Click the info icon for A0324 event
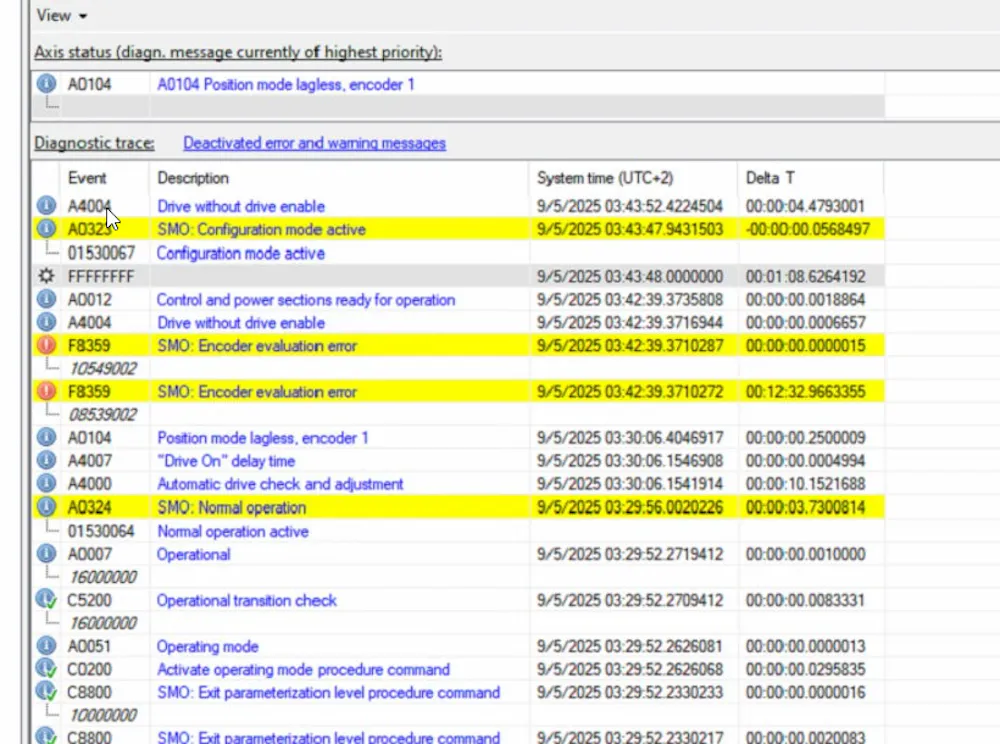This screenshot has width=1000, height=744. (x=46, y=507)
